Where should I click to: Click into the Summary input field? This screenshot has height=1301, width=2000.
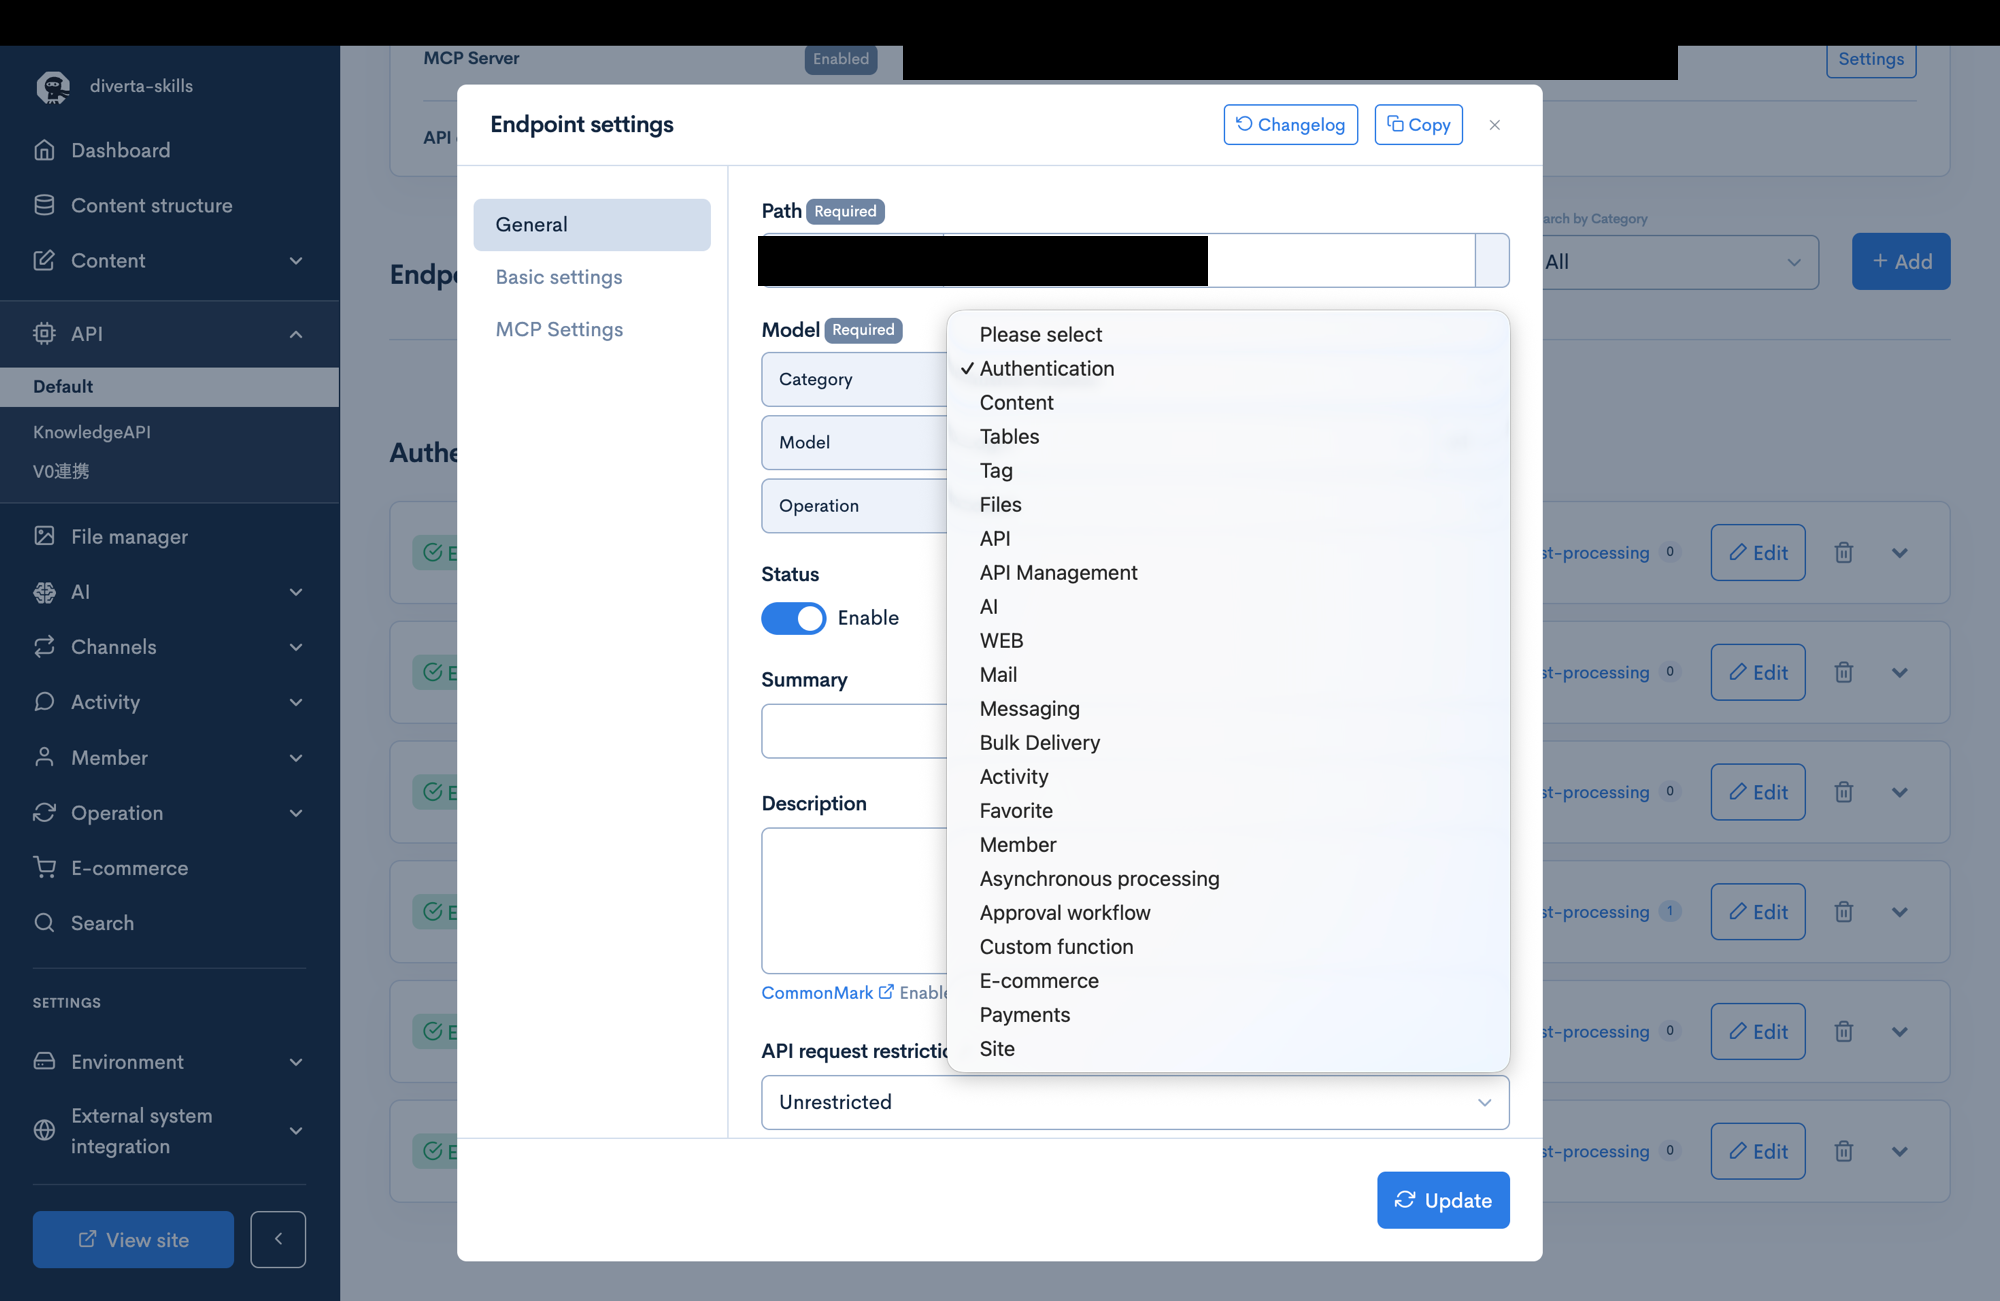click(x=854, y=731)
